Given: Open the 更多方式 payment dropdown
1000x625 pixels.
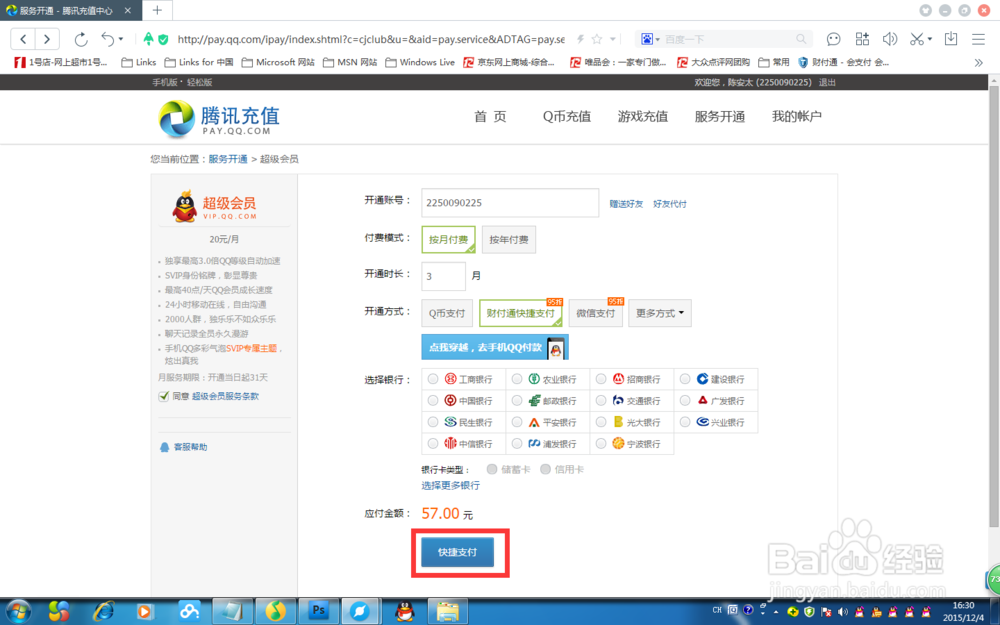Looking at the screenshot, I should pyautogui.click(x=658, y=312).
